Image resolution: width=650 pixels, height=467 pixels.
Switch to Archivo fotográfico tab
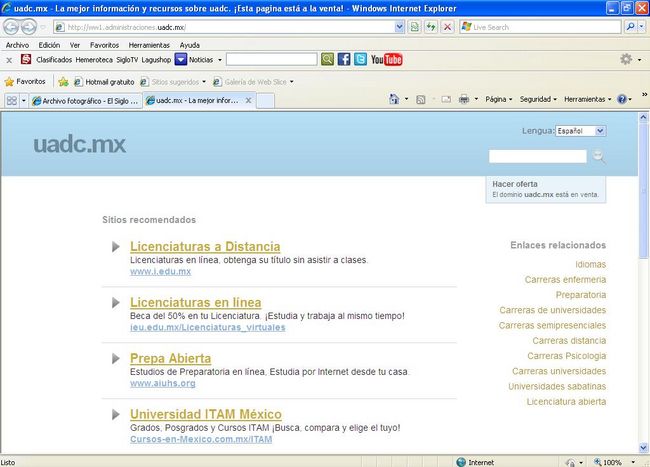[84, 100]
